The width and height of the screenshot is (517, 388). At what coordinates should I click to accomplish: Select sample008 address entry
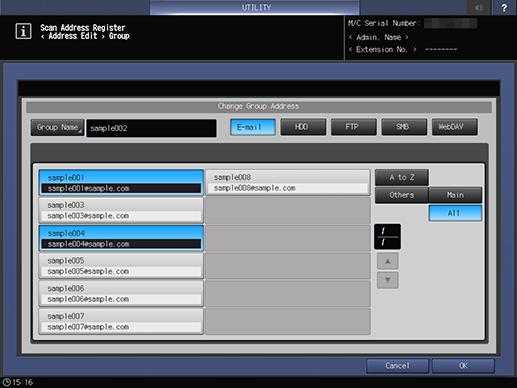tap(288, 182)
